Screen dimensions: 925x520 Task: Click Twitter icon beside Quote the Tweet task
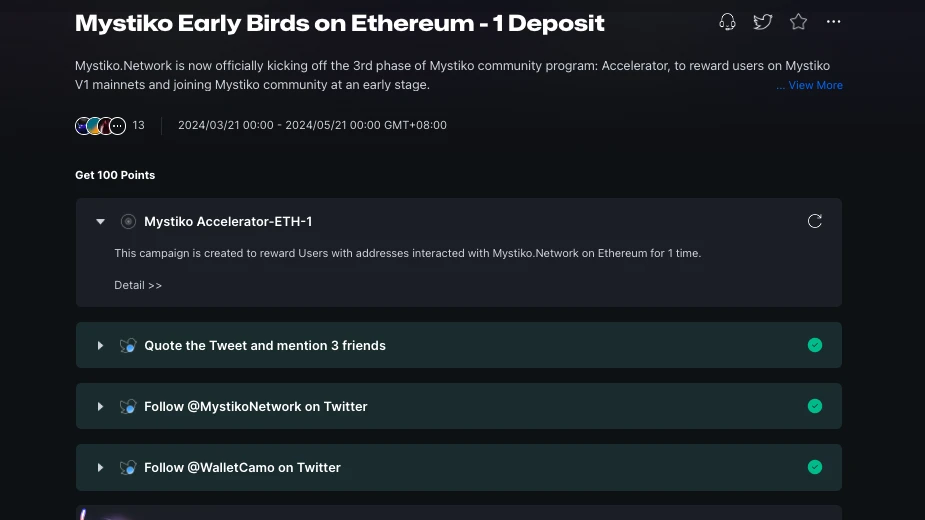click(128, 345)
